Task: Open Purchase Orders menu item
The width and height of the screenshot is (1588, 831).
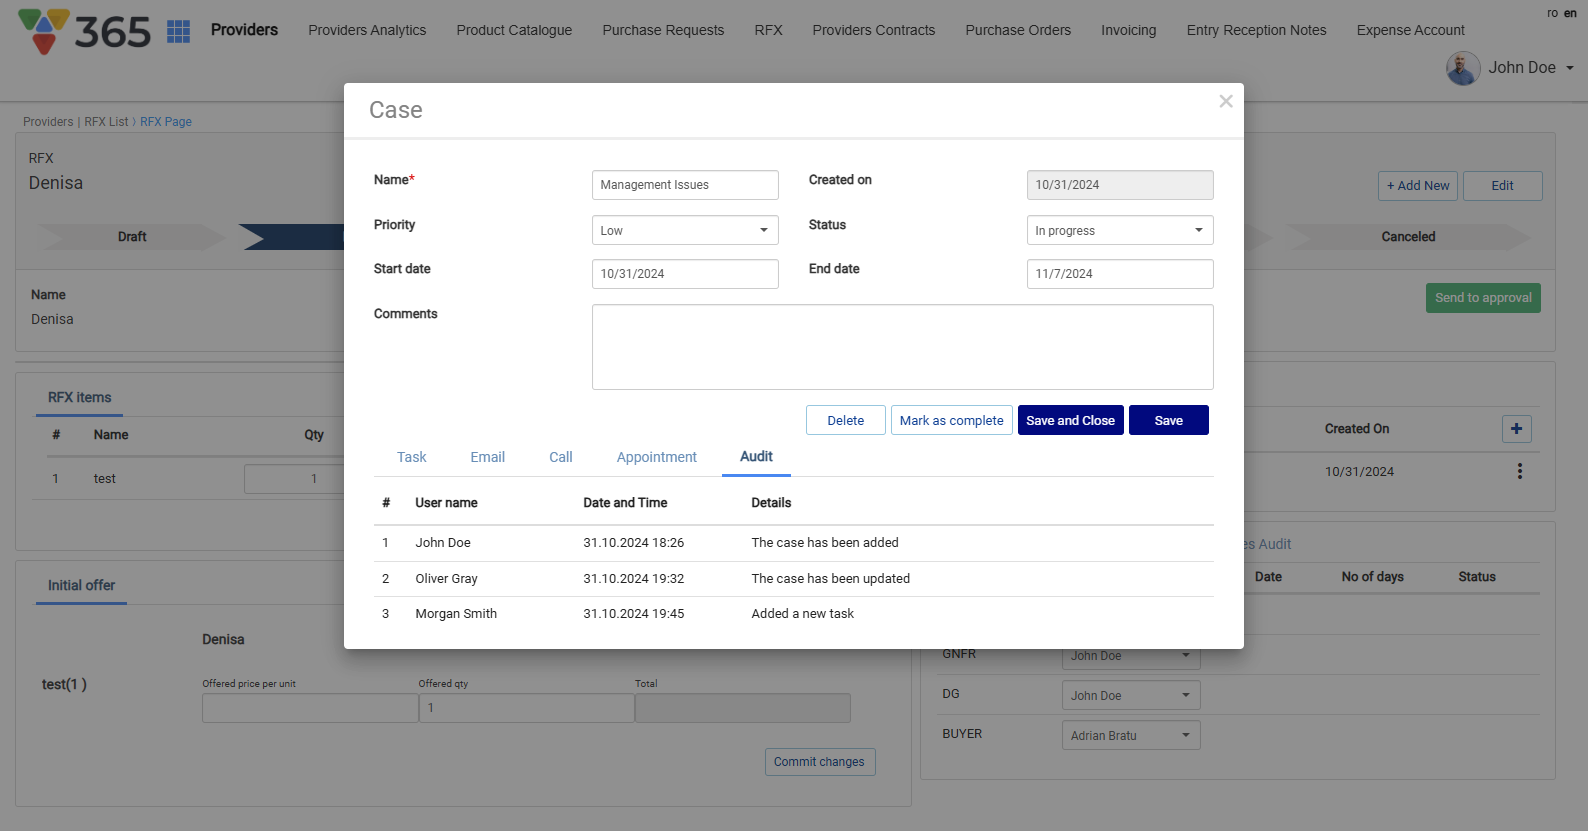Action: click(x=1017, y=30)
